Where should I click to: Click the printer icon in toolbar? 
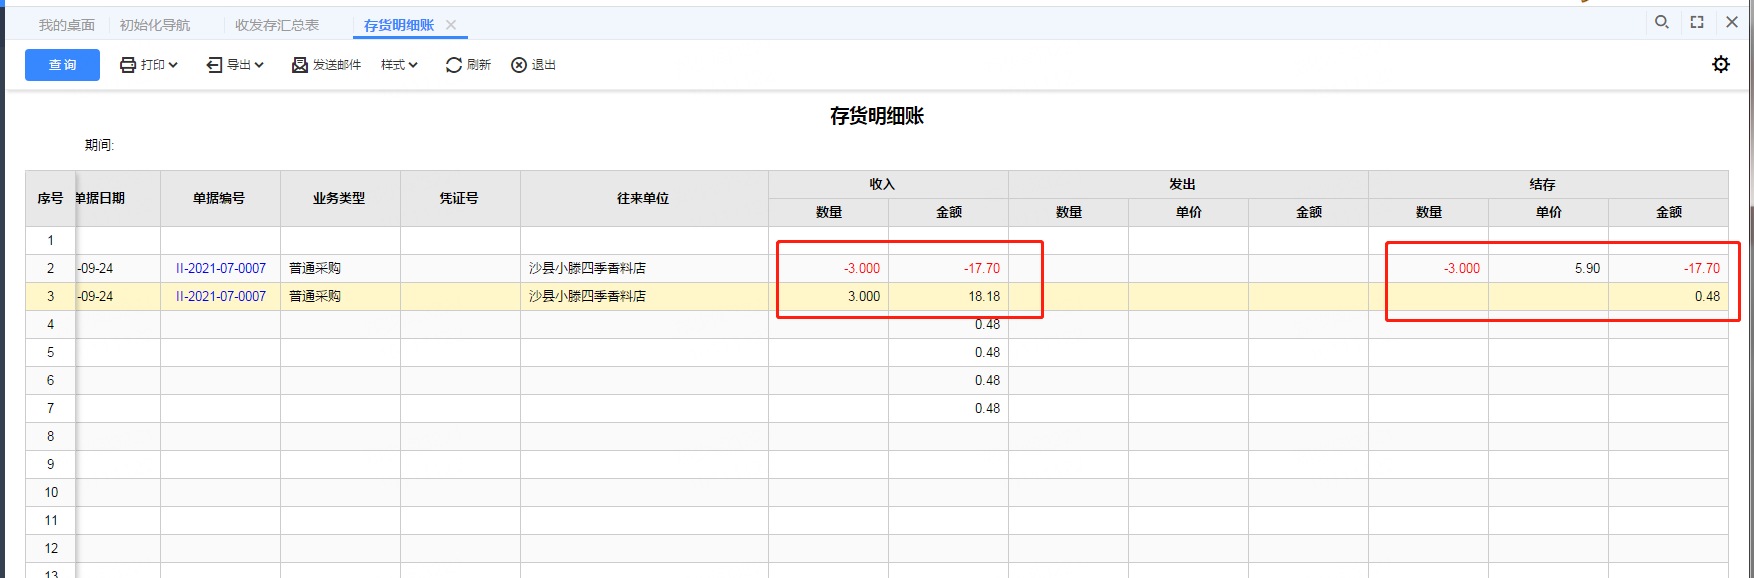pos(128,65)
